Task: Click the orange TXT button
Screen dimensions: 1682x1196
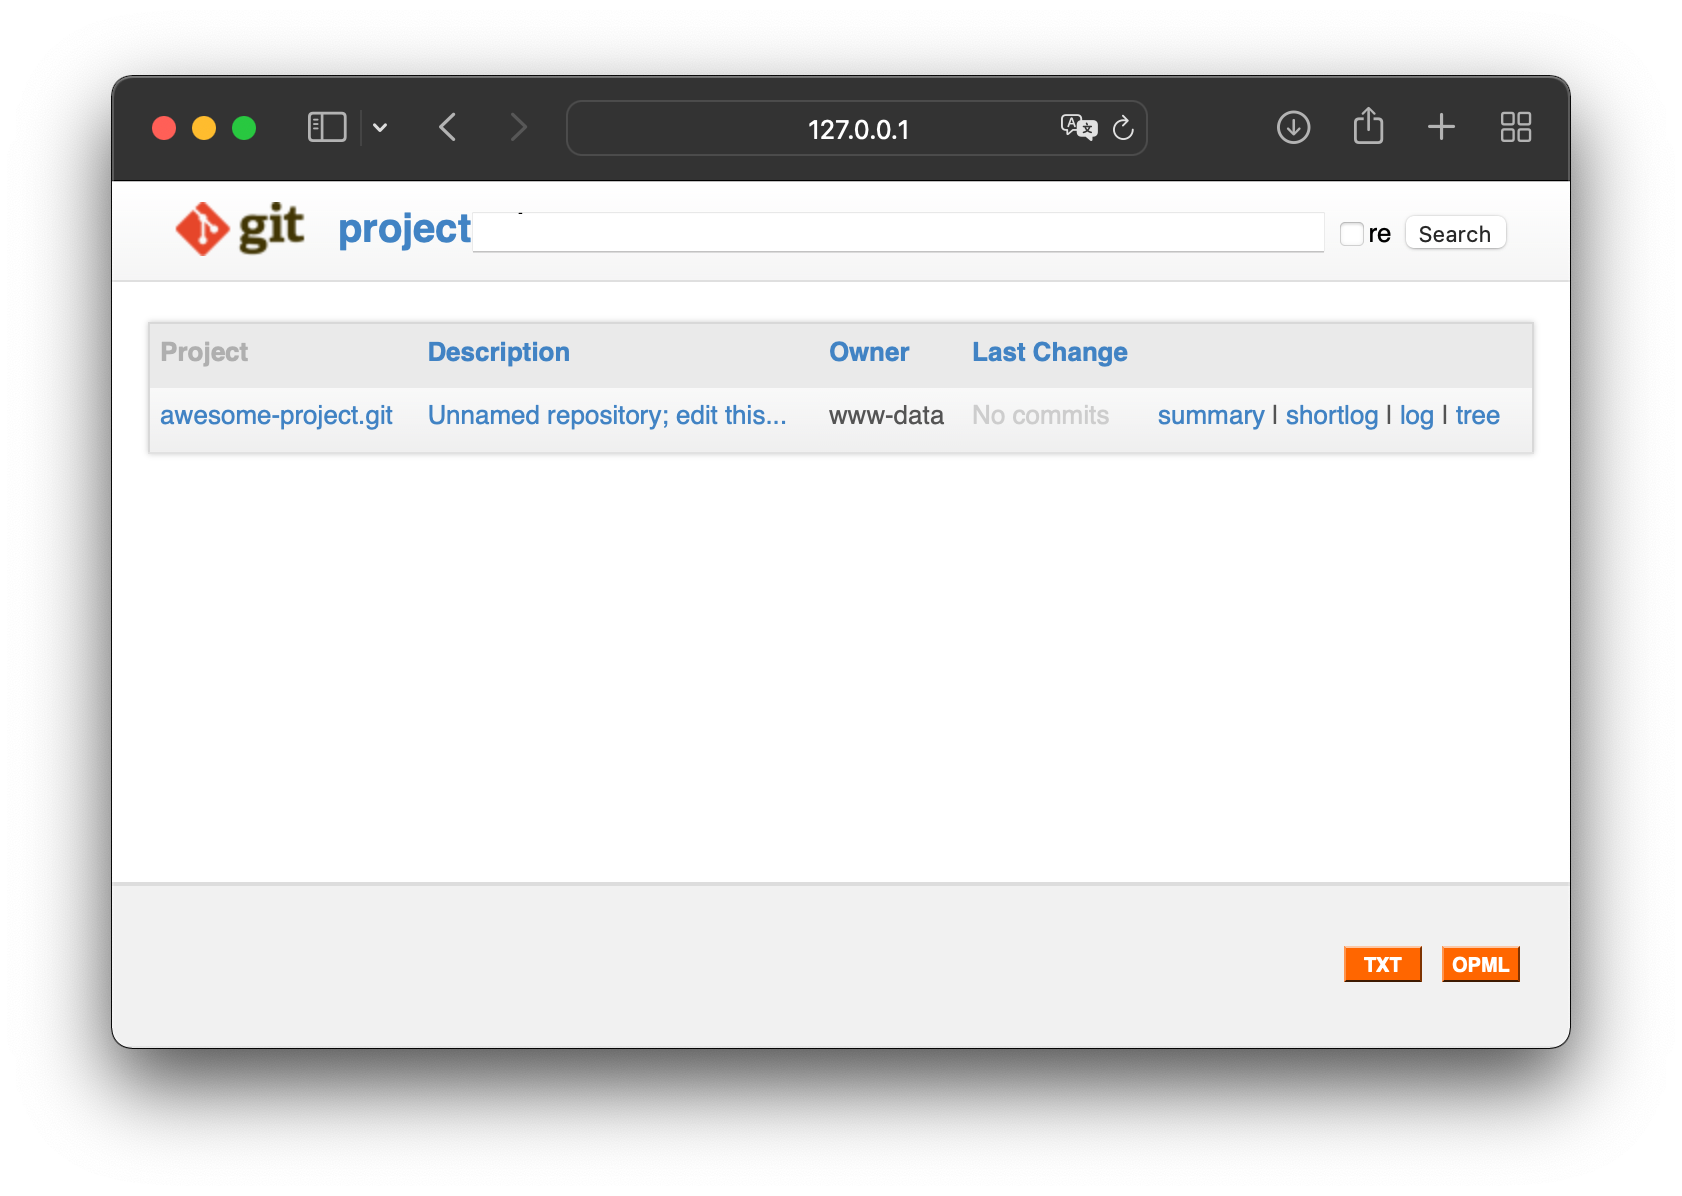Action: (x=1383, y=964)
